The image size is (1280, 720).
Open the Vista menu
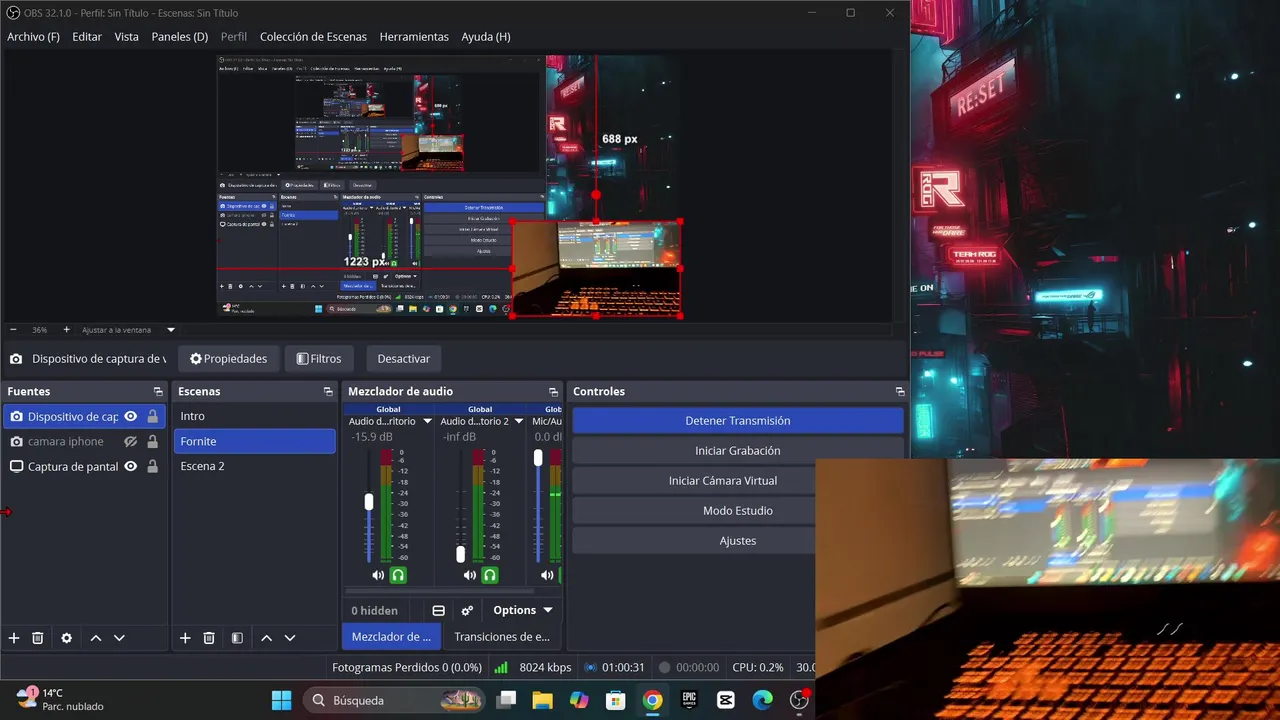tap(127, 37)
